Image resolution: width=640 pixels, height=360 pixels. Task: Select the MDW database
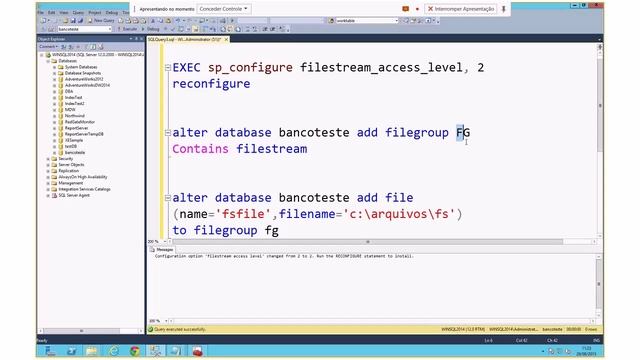pos(70,109)
